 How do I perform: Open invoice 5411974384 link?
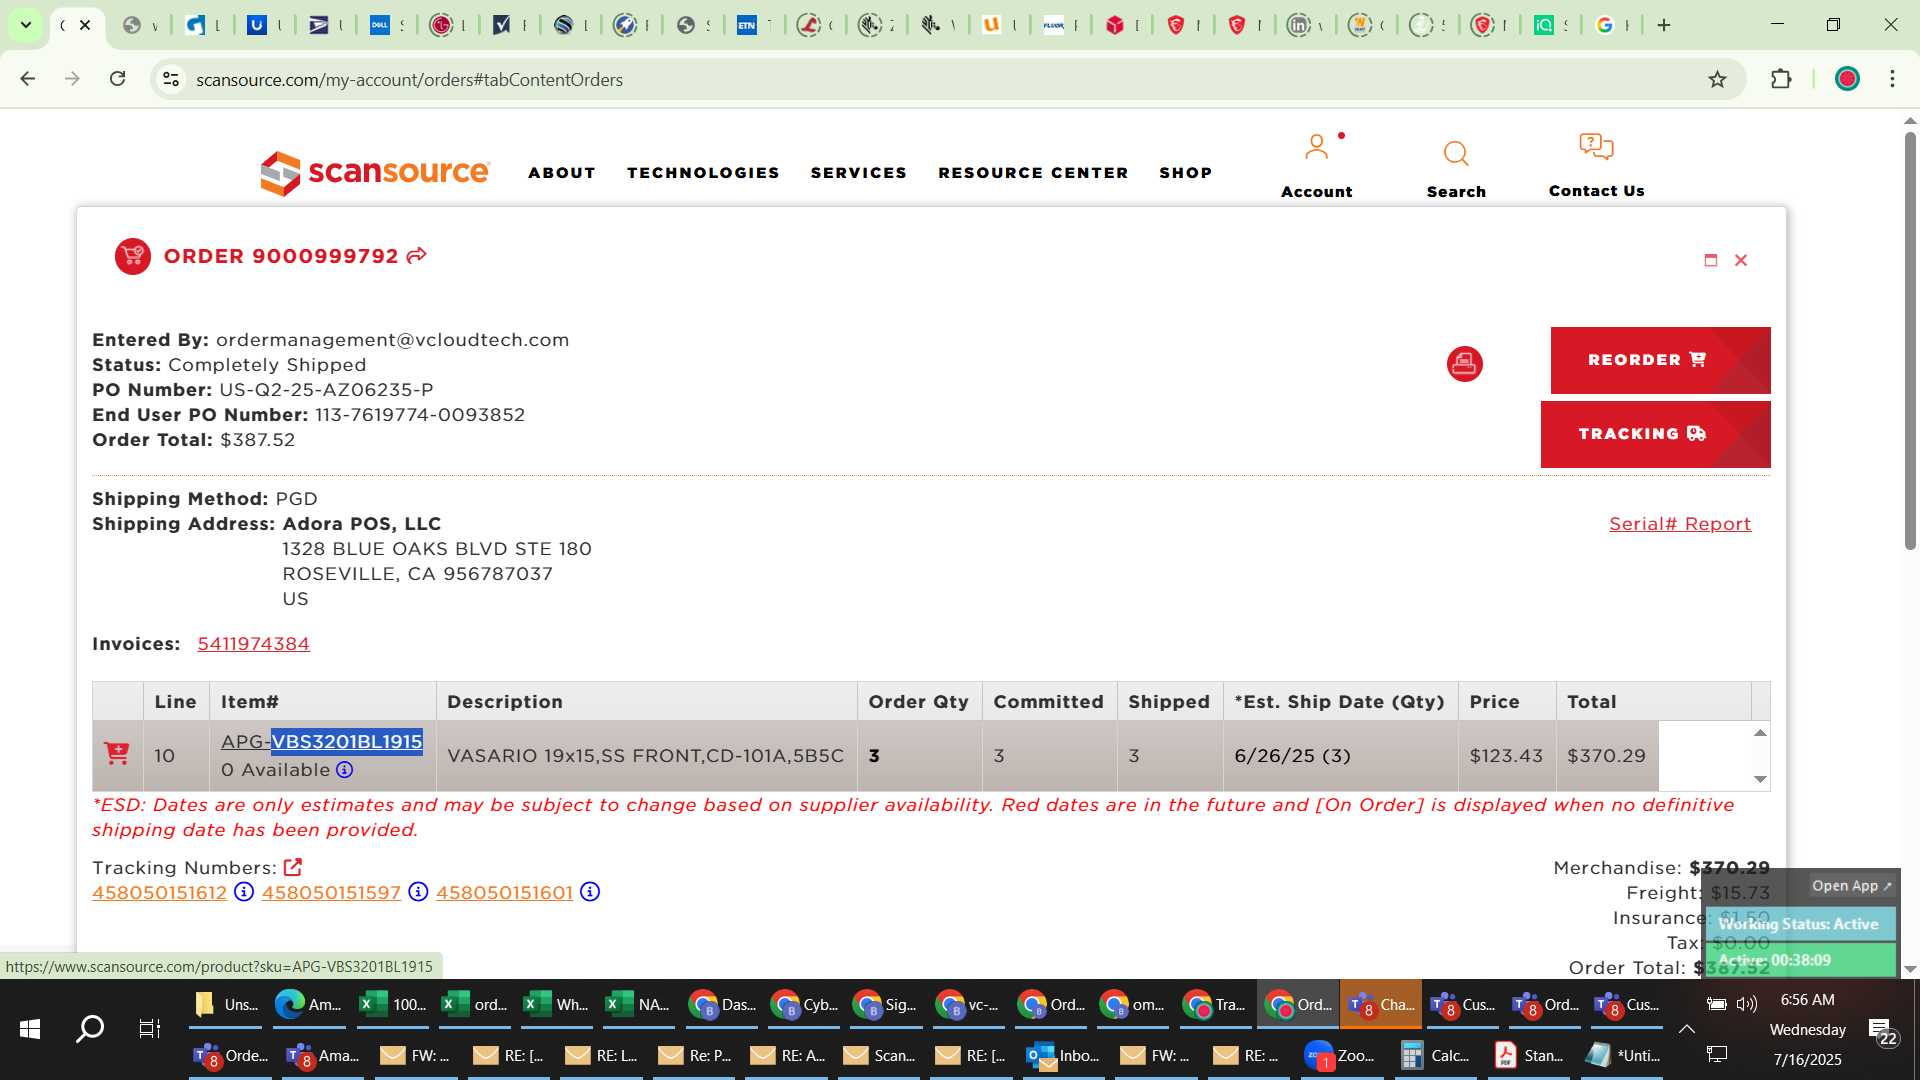click(253, 644)
